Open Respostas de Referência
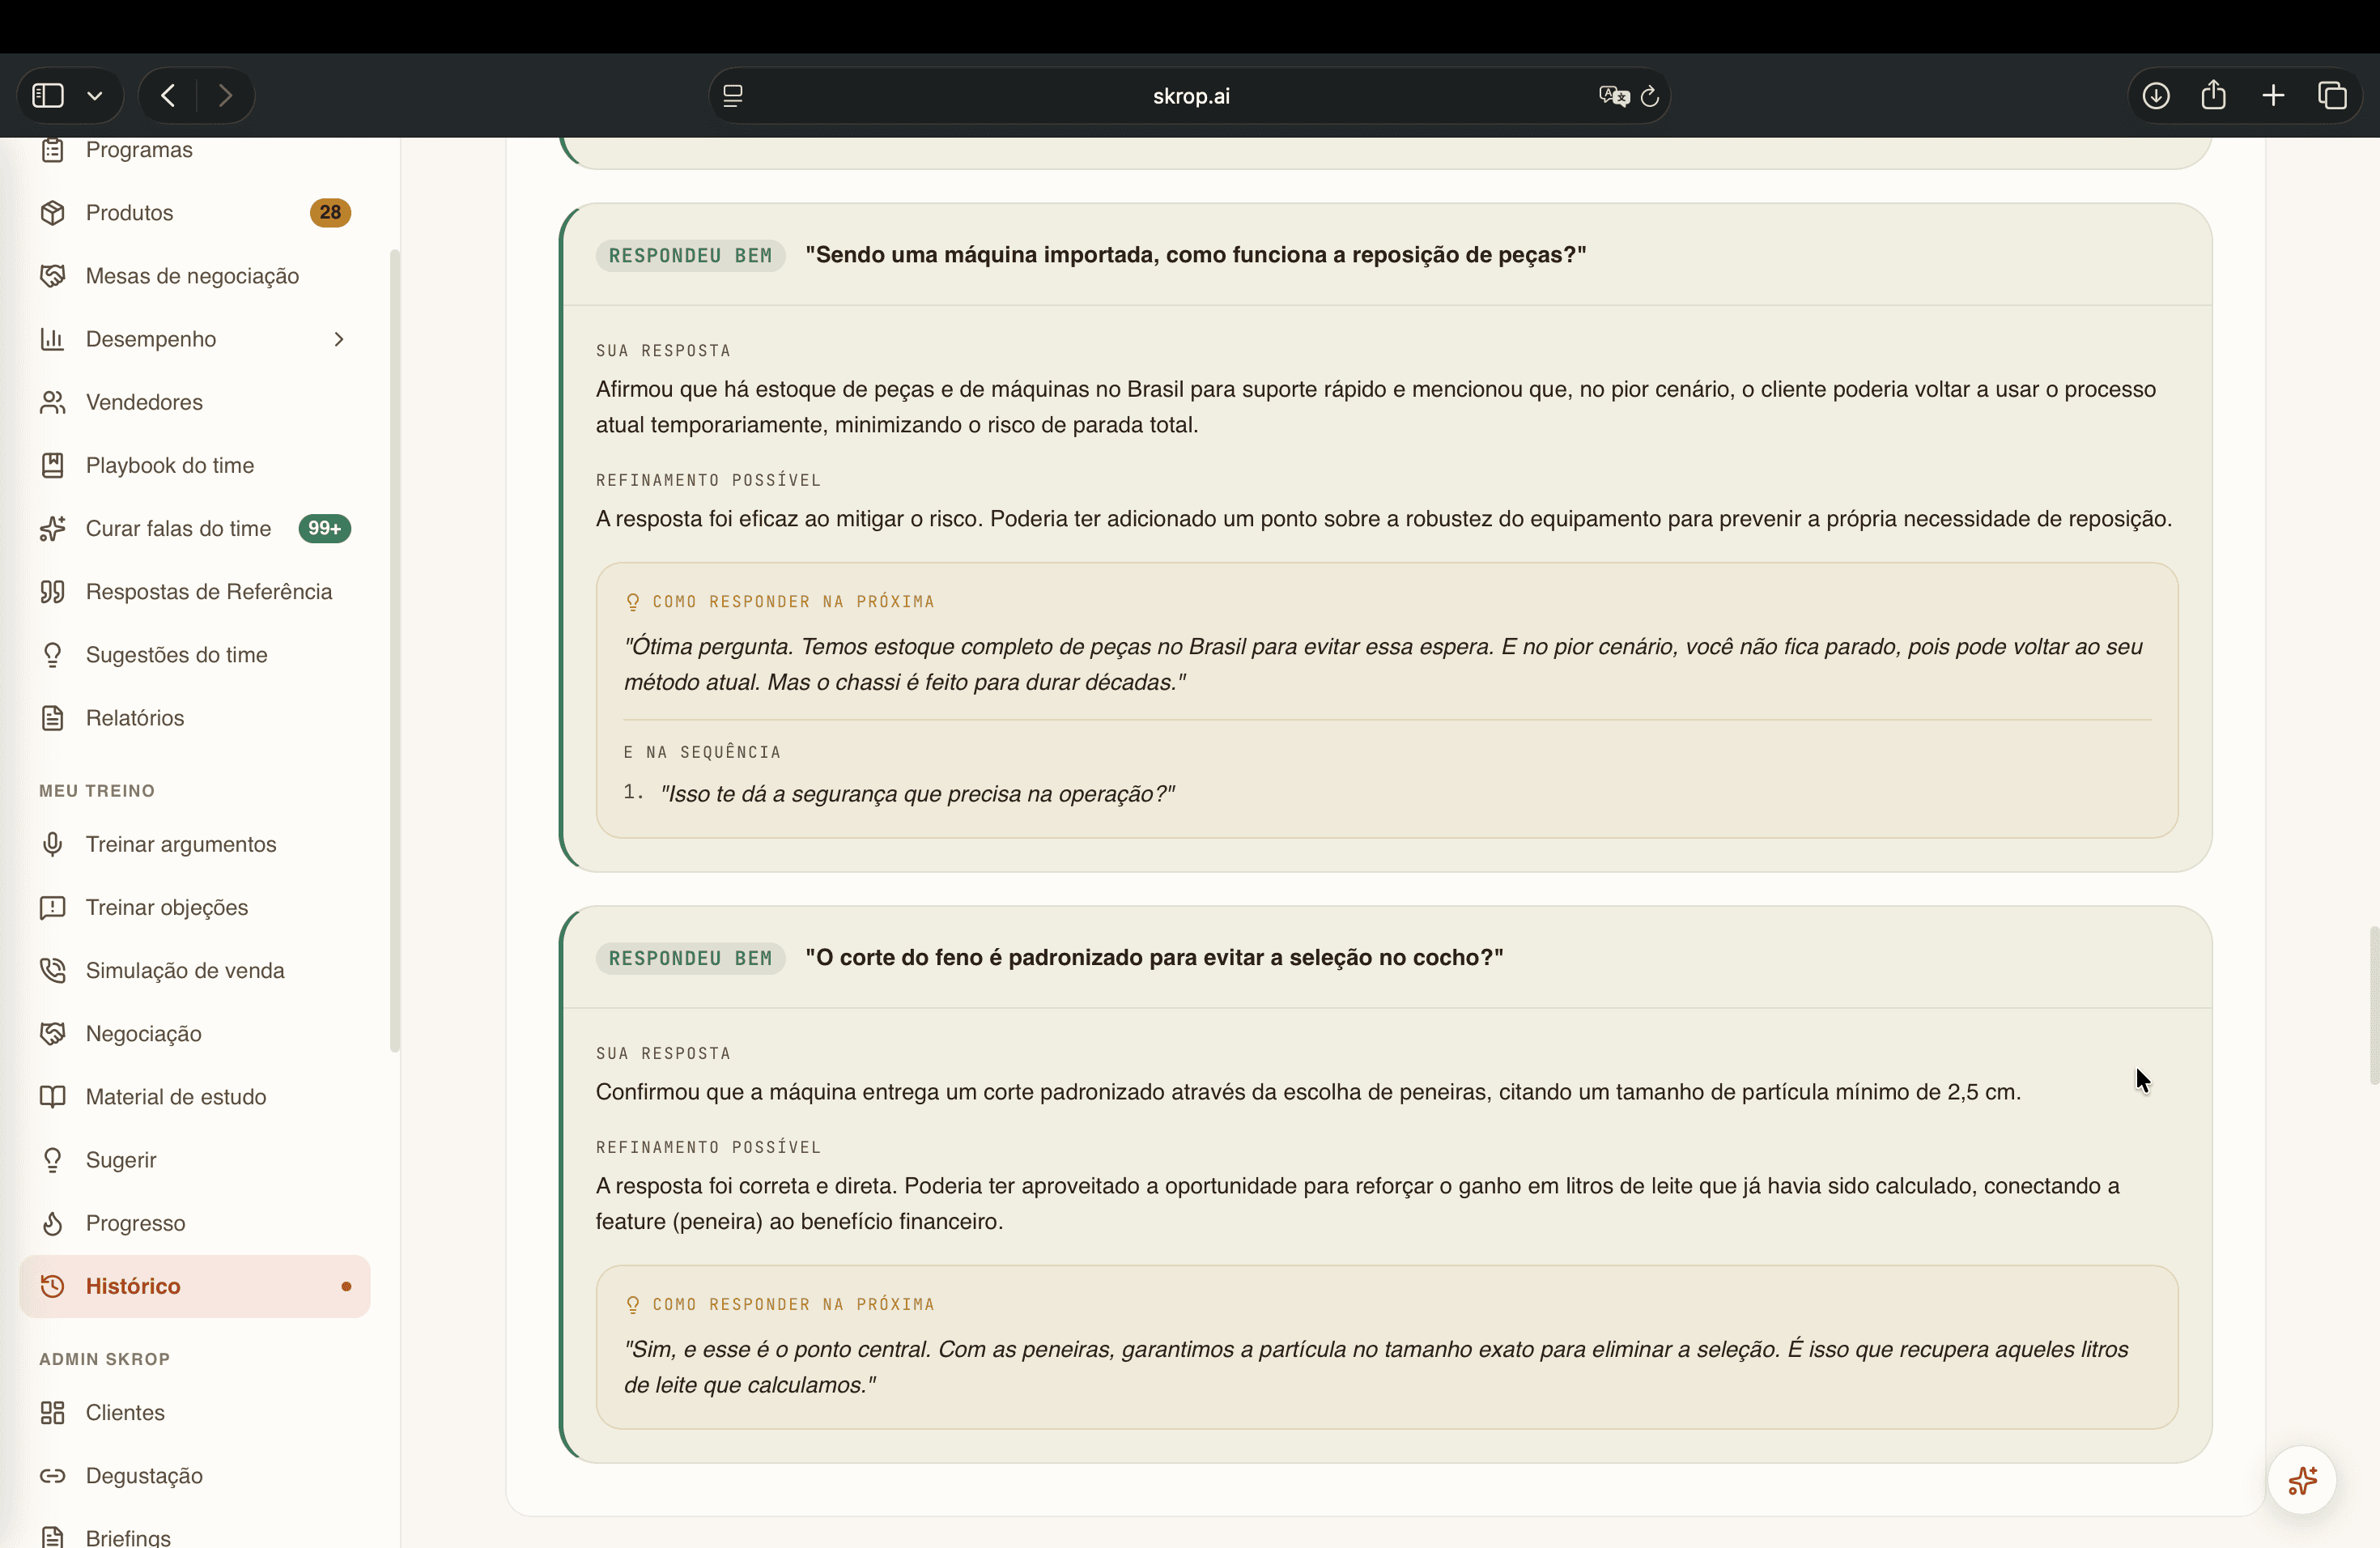Viewport: 2380px width, 1548px height. [x=195, y=591]
